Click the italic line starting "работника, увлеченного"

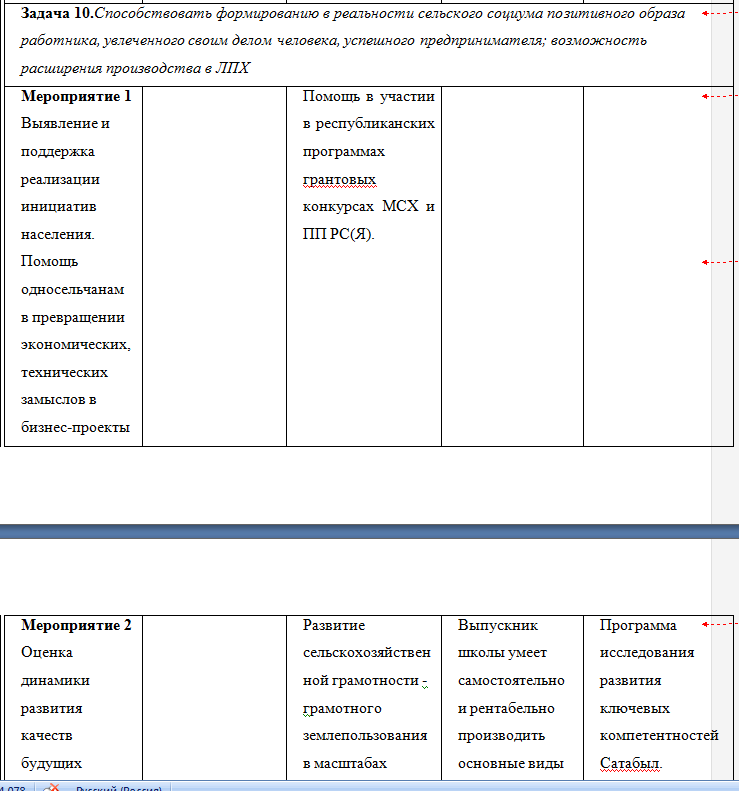(x=333, y=41)
